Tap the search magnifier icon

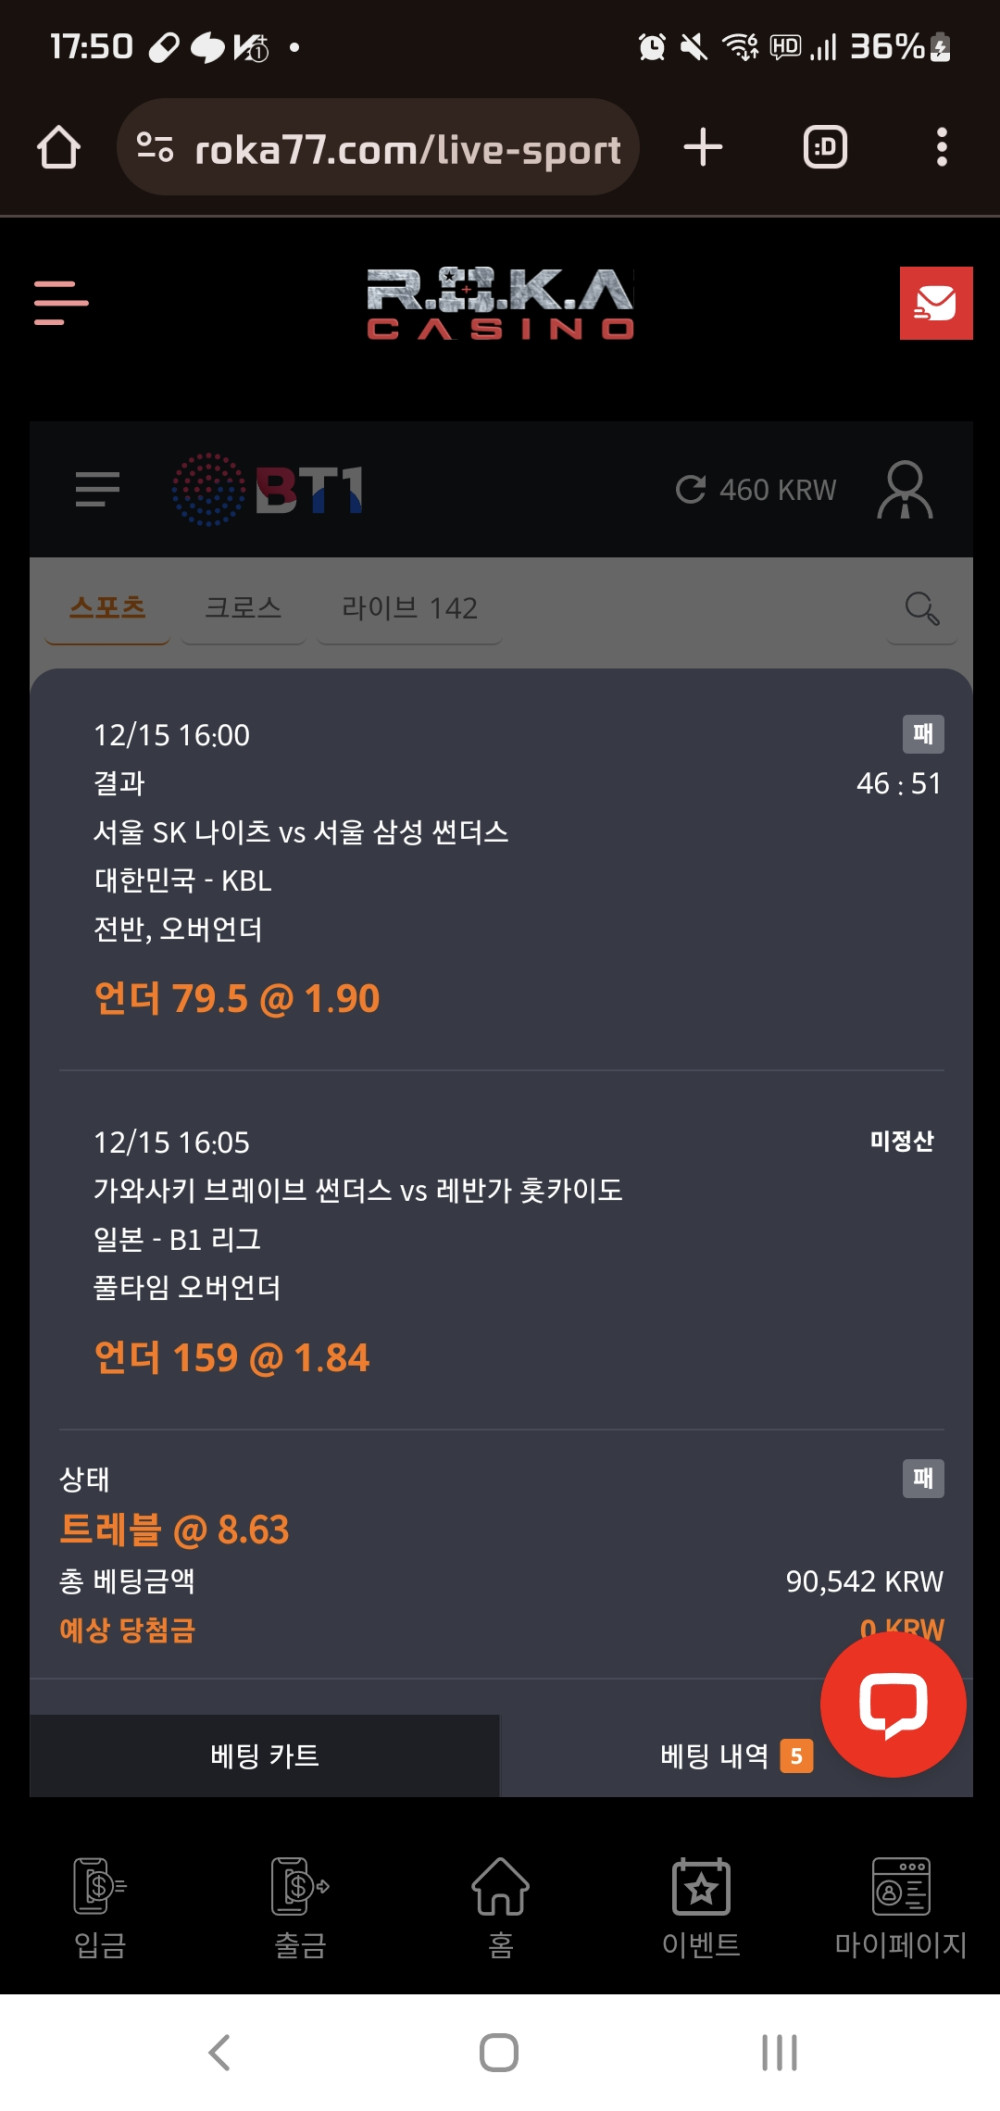pyautogui.click(x=921, y=608)
